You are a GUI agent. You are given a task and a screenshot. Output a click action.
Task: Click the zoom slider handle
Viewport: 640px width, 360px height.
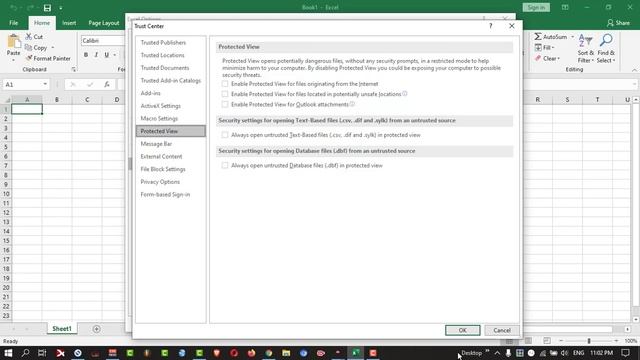point(589,341)
